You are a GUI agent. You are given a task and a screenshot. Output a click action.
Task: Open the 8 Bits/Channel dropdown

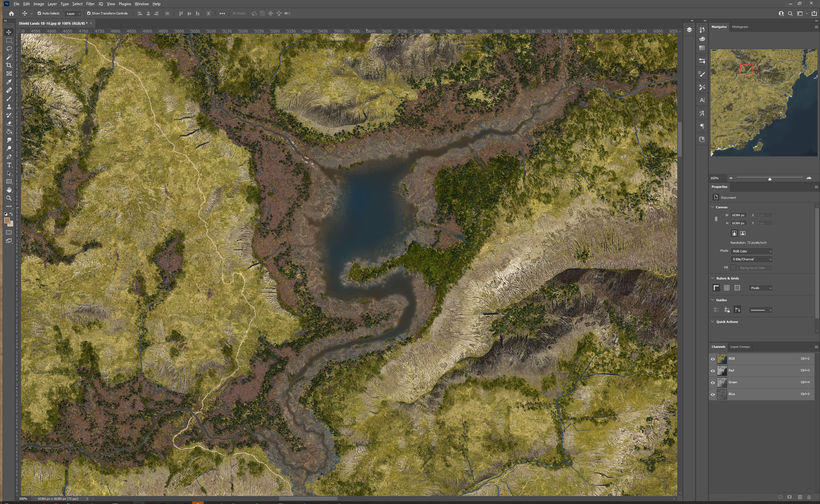pos(751,259)
